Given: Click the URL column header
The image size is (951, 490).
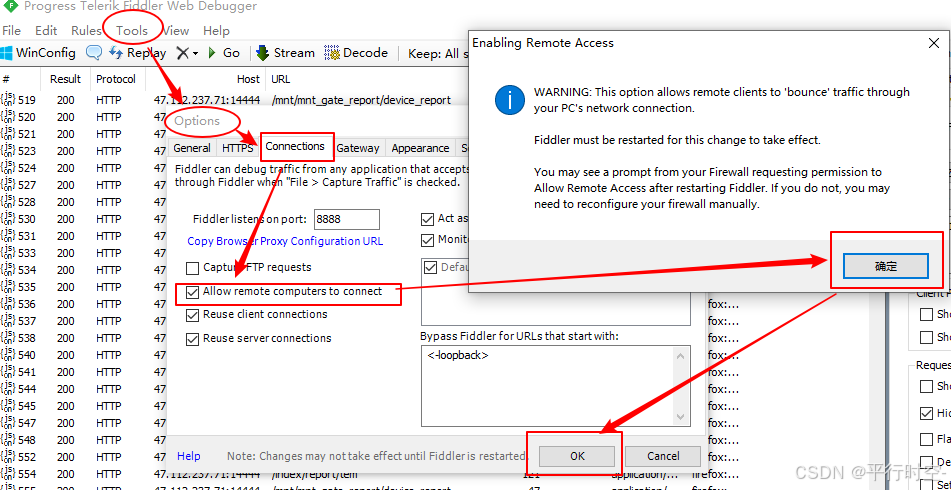Looking at the screenshot, I should [281, 79].
